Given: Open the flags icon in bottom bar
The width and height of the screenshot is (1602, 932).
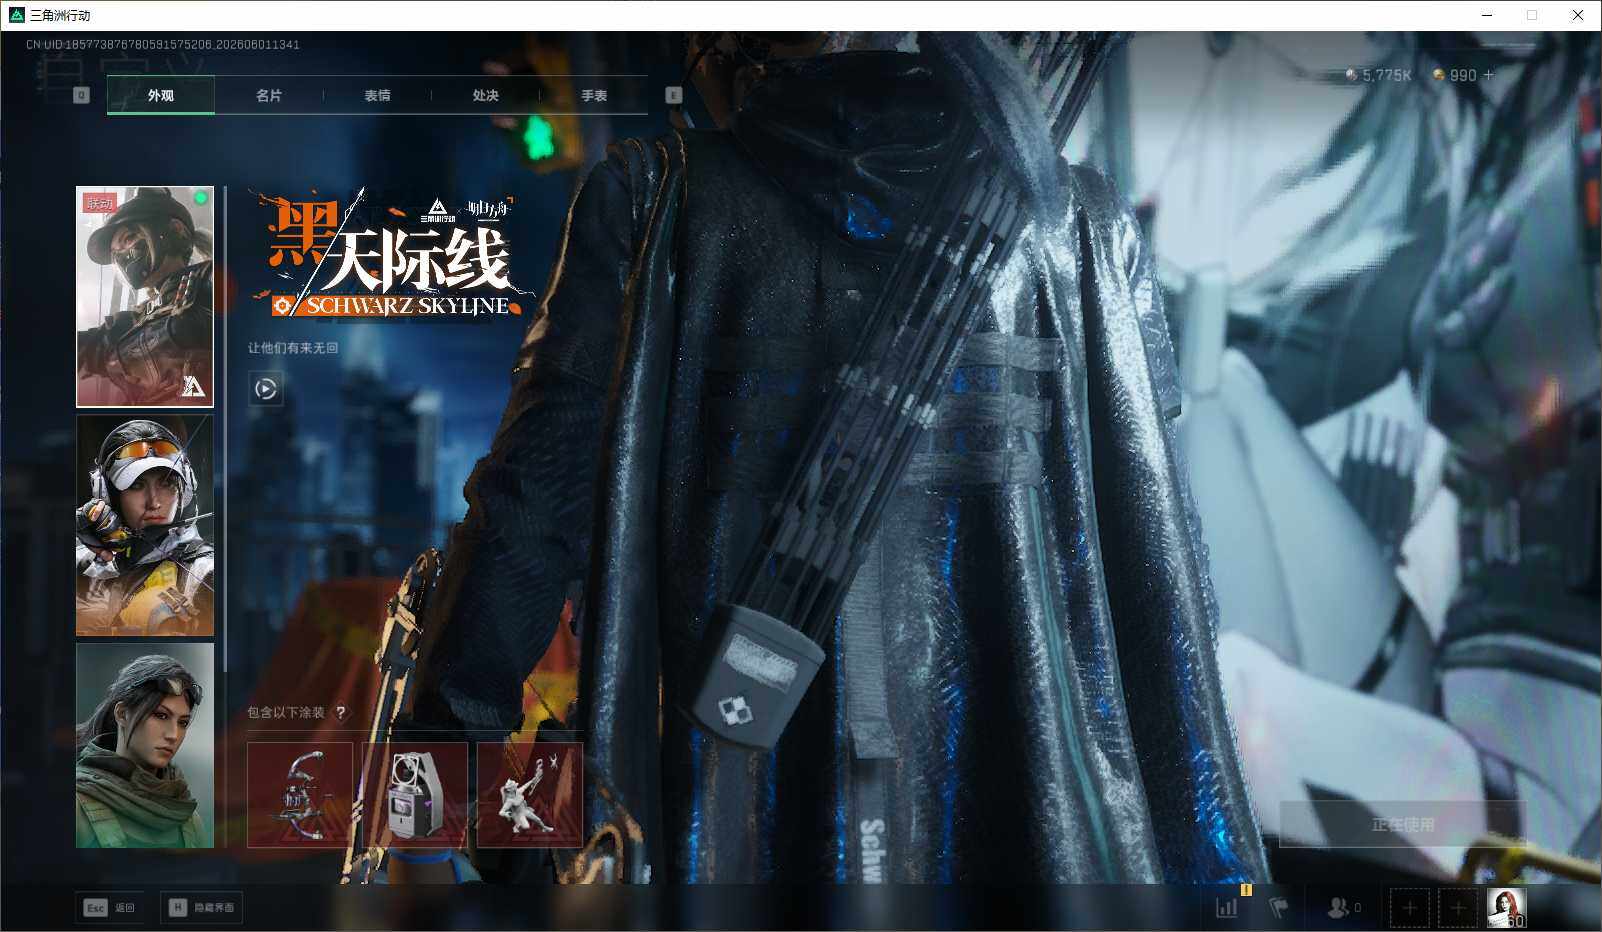Looking at the screenshot, I should pos(1279,907).
